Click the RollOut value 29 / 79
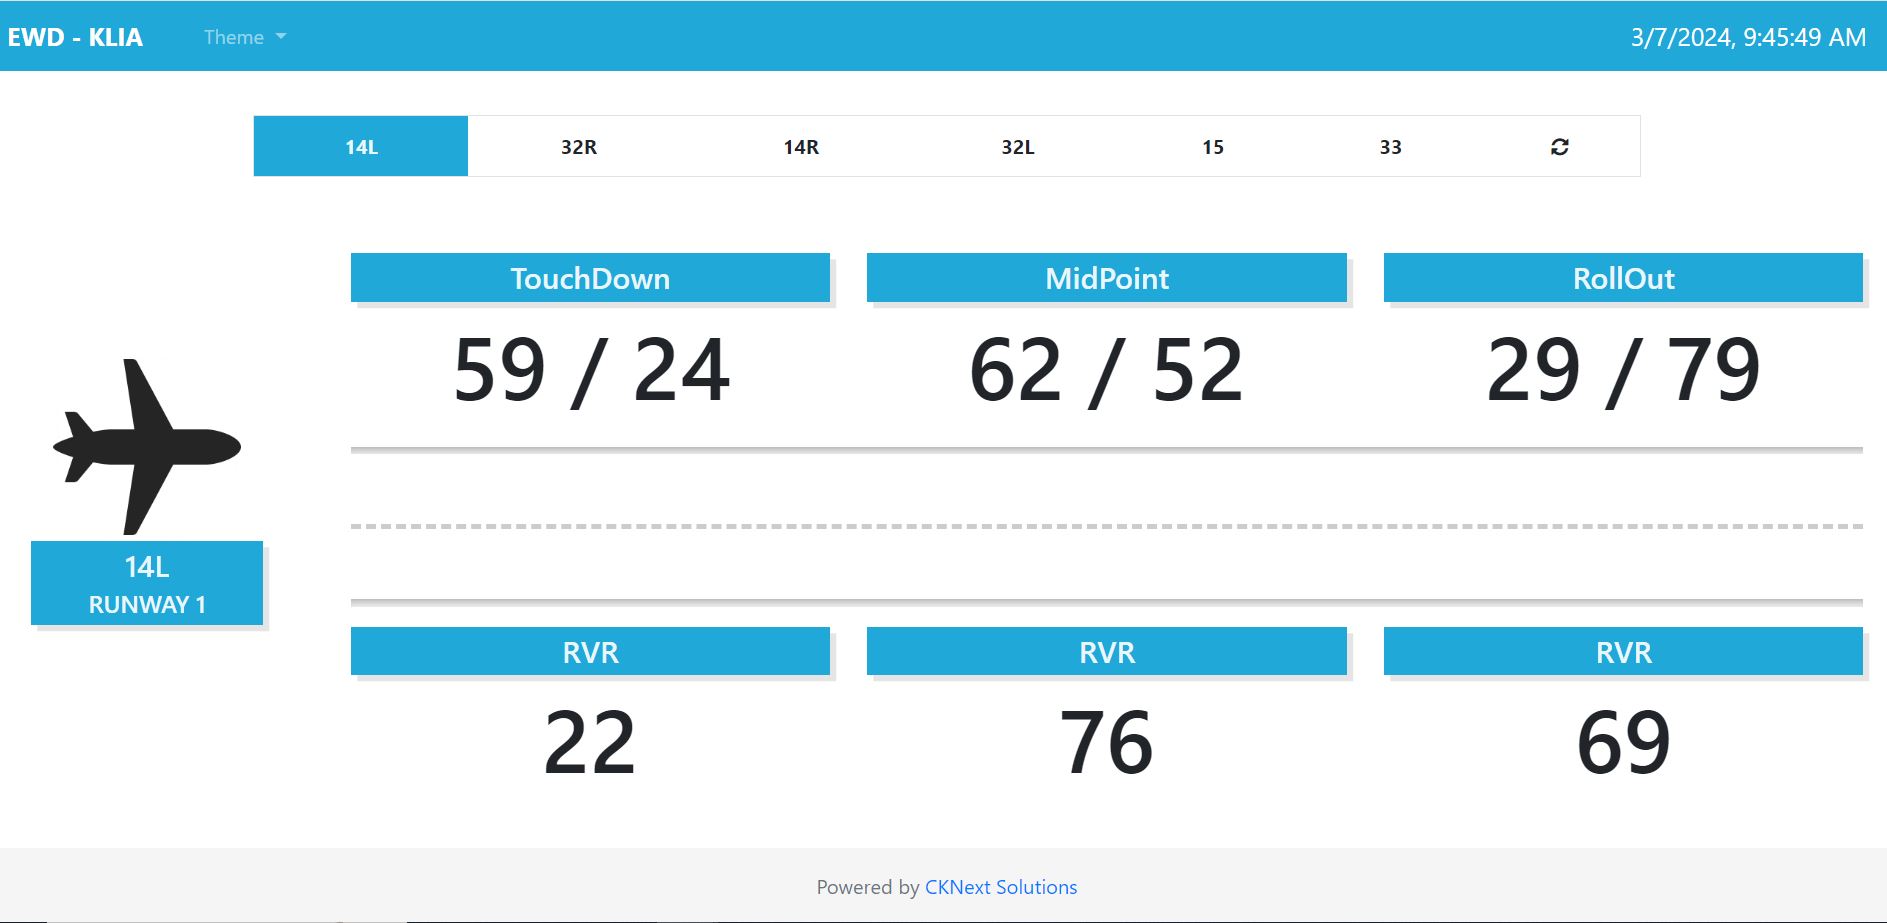This screenshot has width=1887, height=923. tap(1622, 370)
